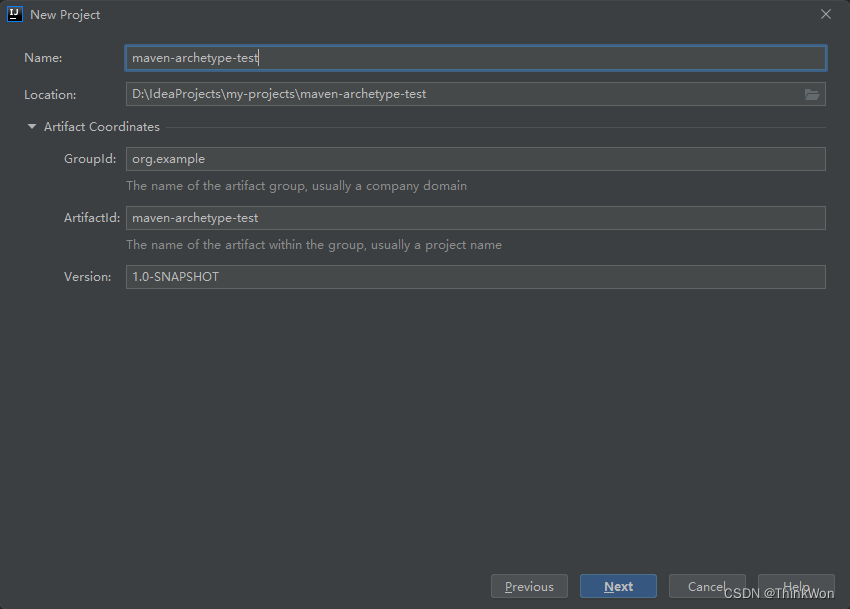Click the folder browse icon in Location field

[x=812, y=94]
